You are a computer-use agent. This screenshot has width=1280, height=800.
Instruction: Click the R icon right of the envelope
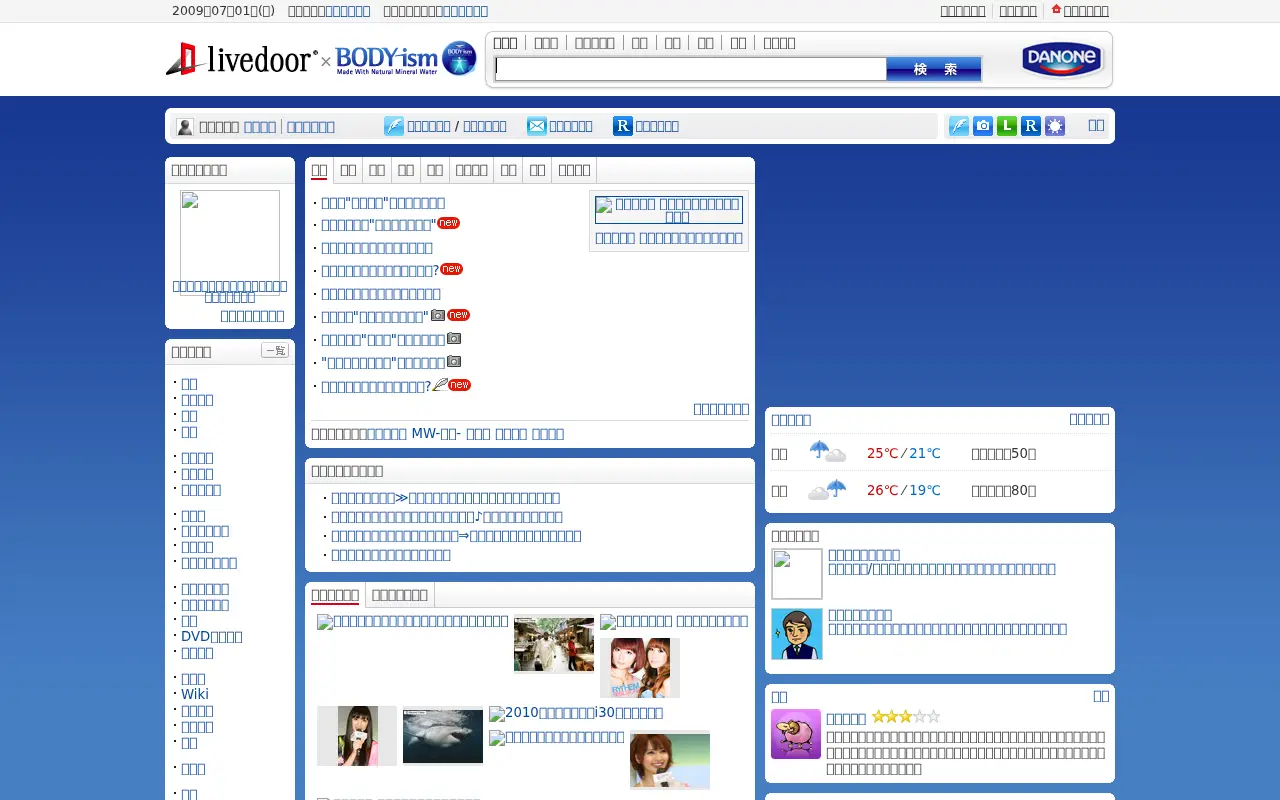click(x=623, y=126)
